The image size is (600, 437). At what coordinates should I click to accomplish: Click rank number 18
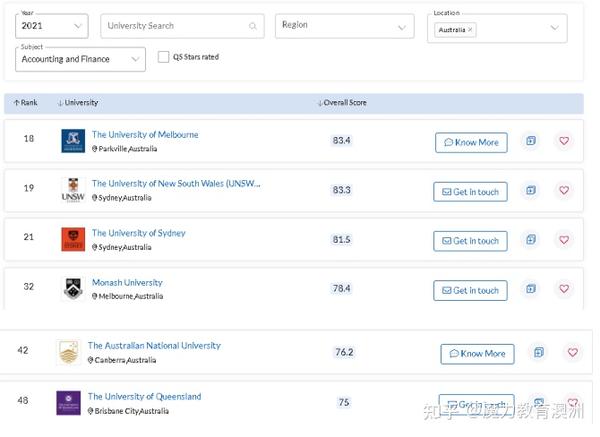click(x=29, y=139)
